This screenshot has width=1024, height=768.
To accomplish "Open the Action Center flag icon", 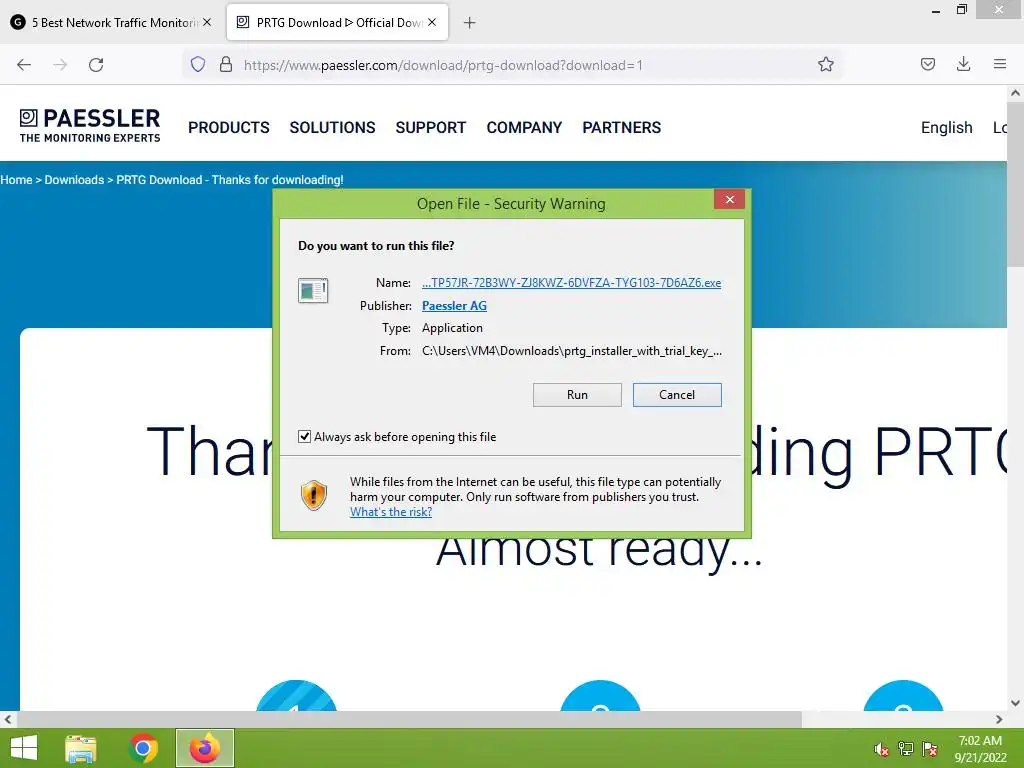I will pos(930,749).
